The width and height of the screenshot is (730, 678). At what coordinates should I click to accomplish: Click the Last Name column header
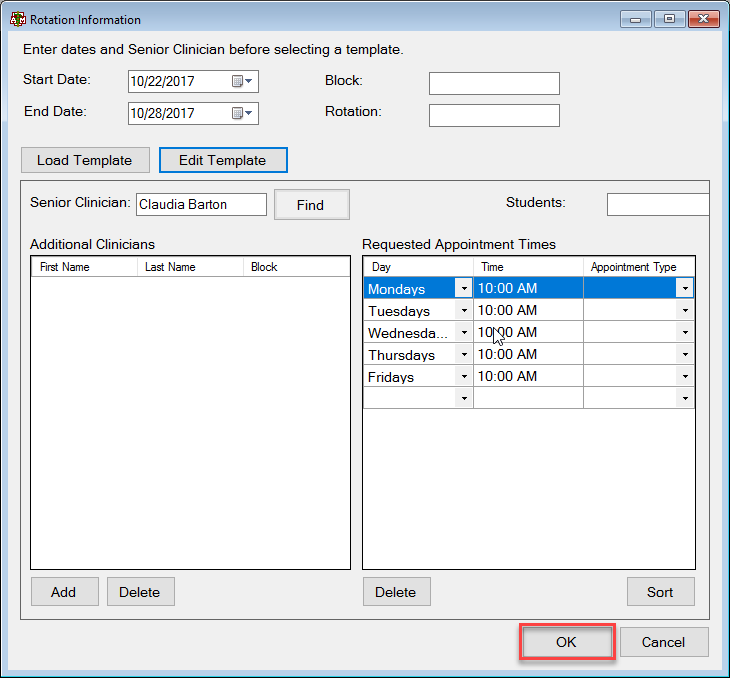(x=190, y=267)
